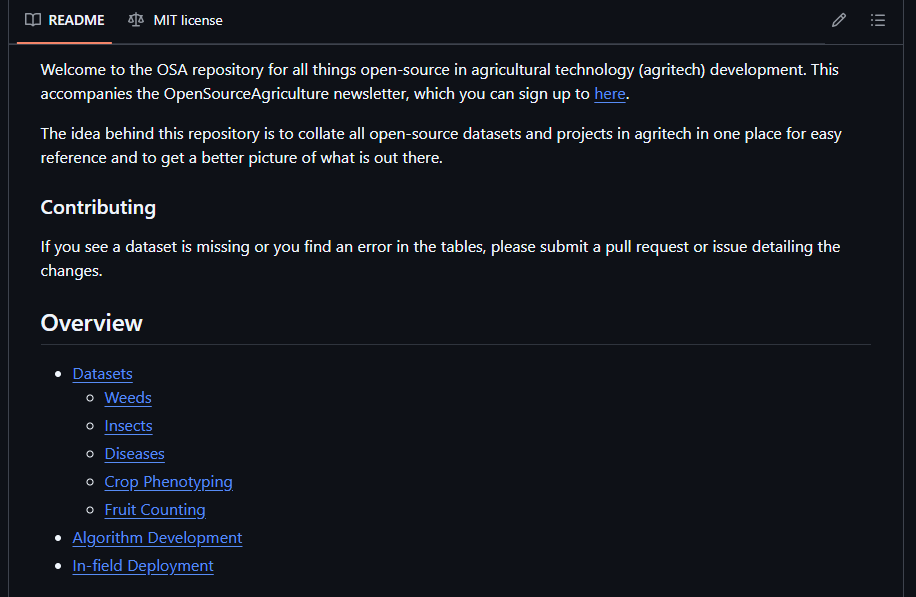916x597 pixels.
Task: Click the pencil icon to edit the README
Action: 839,20
